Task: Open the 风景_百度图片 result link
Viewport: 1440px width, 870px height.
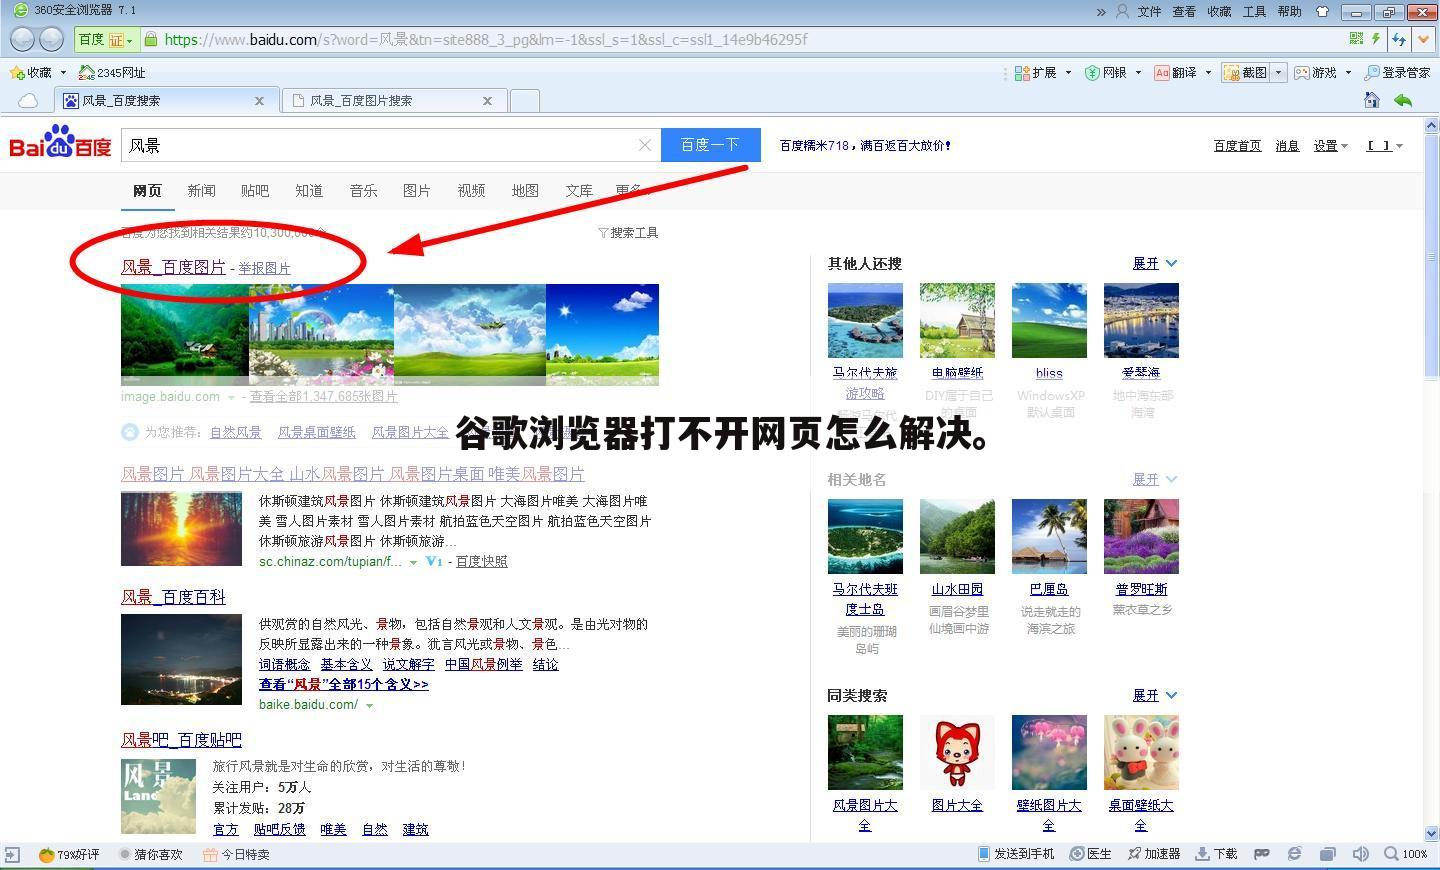Action: pos(173,267)
